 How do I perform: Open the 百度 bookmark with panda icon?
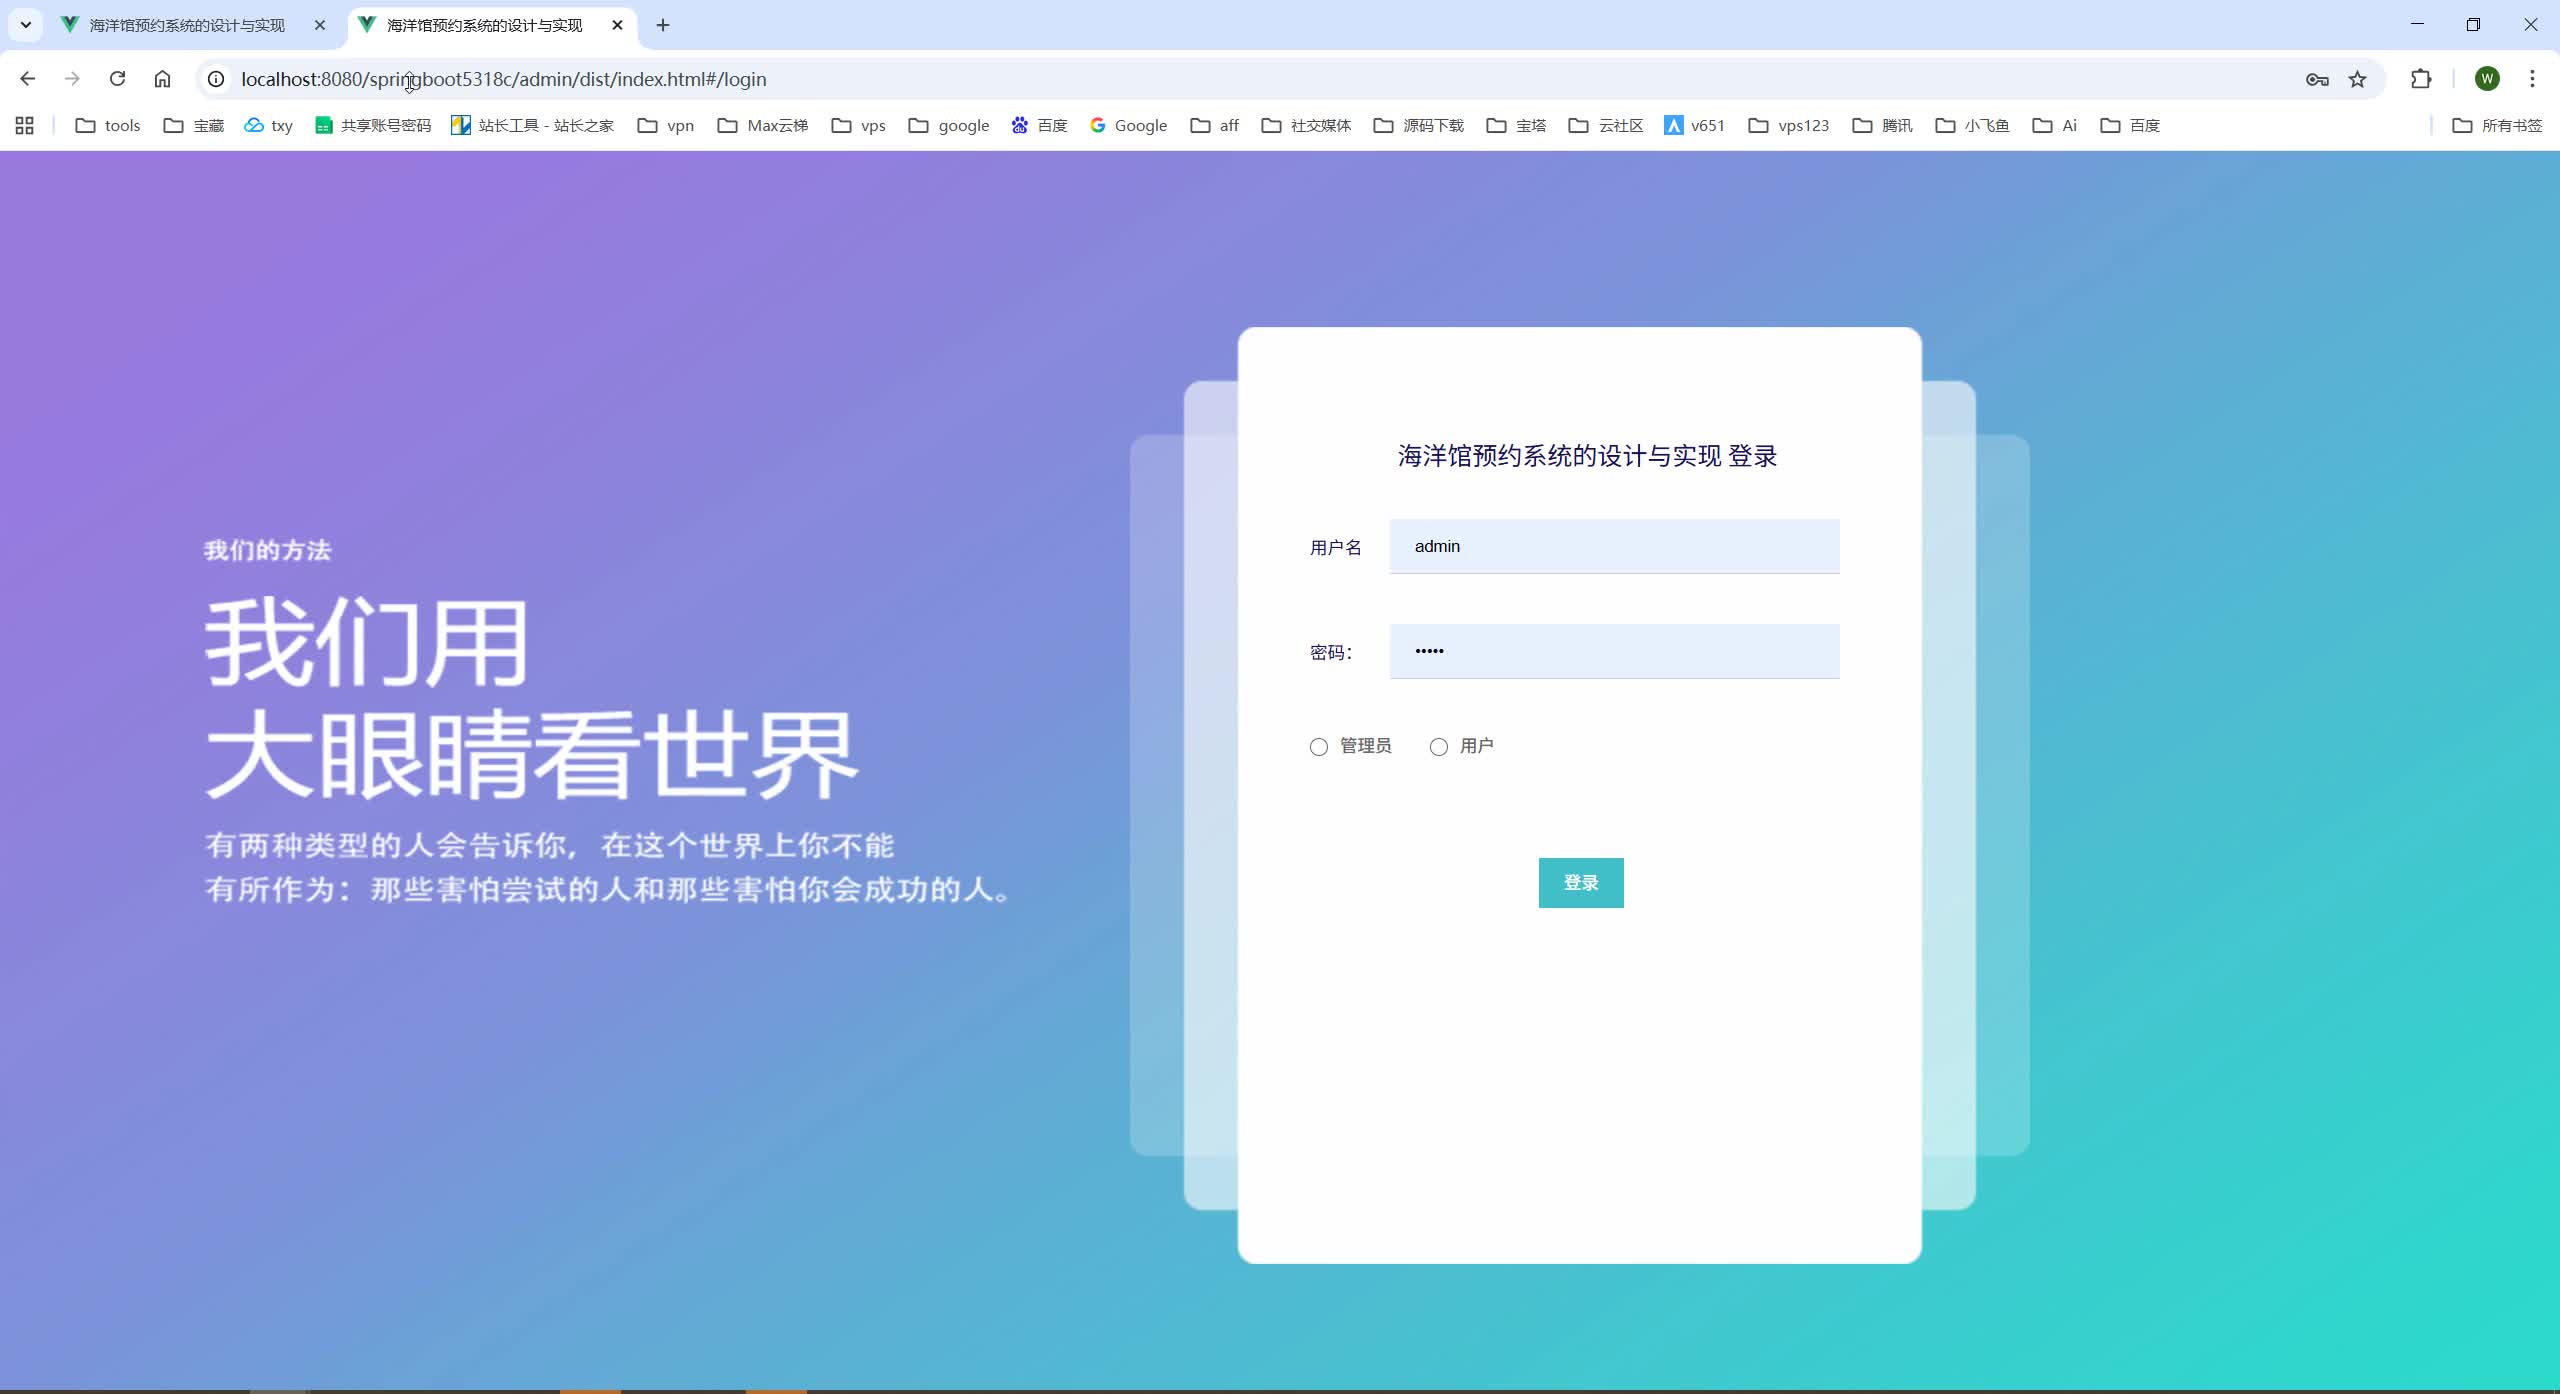tap(1038, 125)
